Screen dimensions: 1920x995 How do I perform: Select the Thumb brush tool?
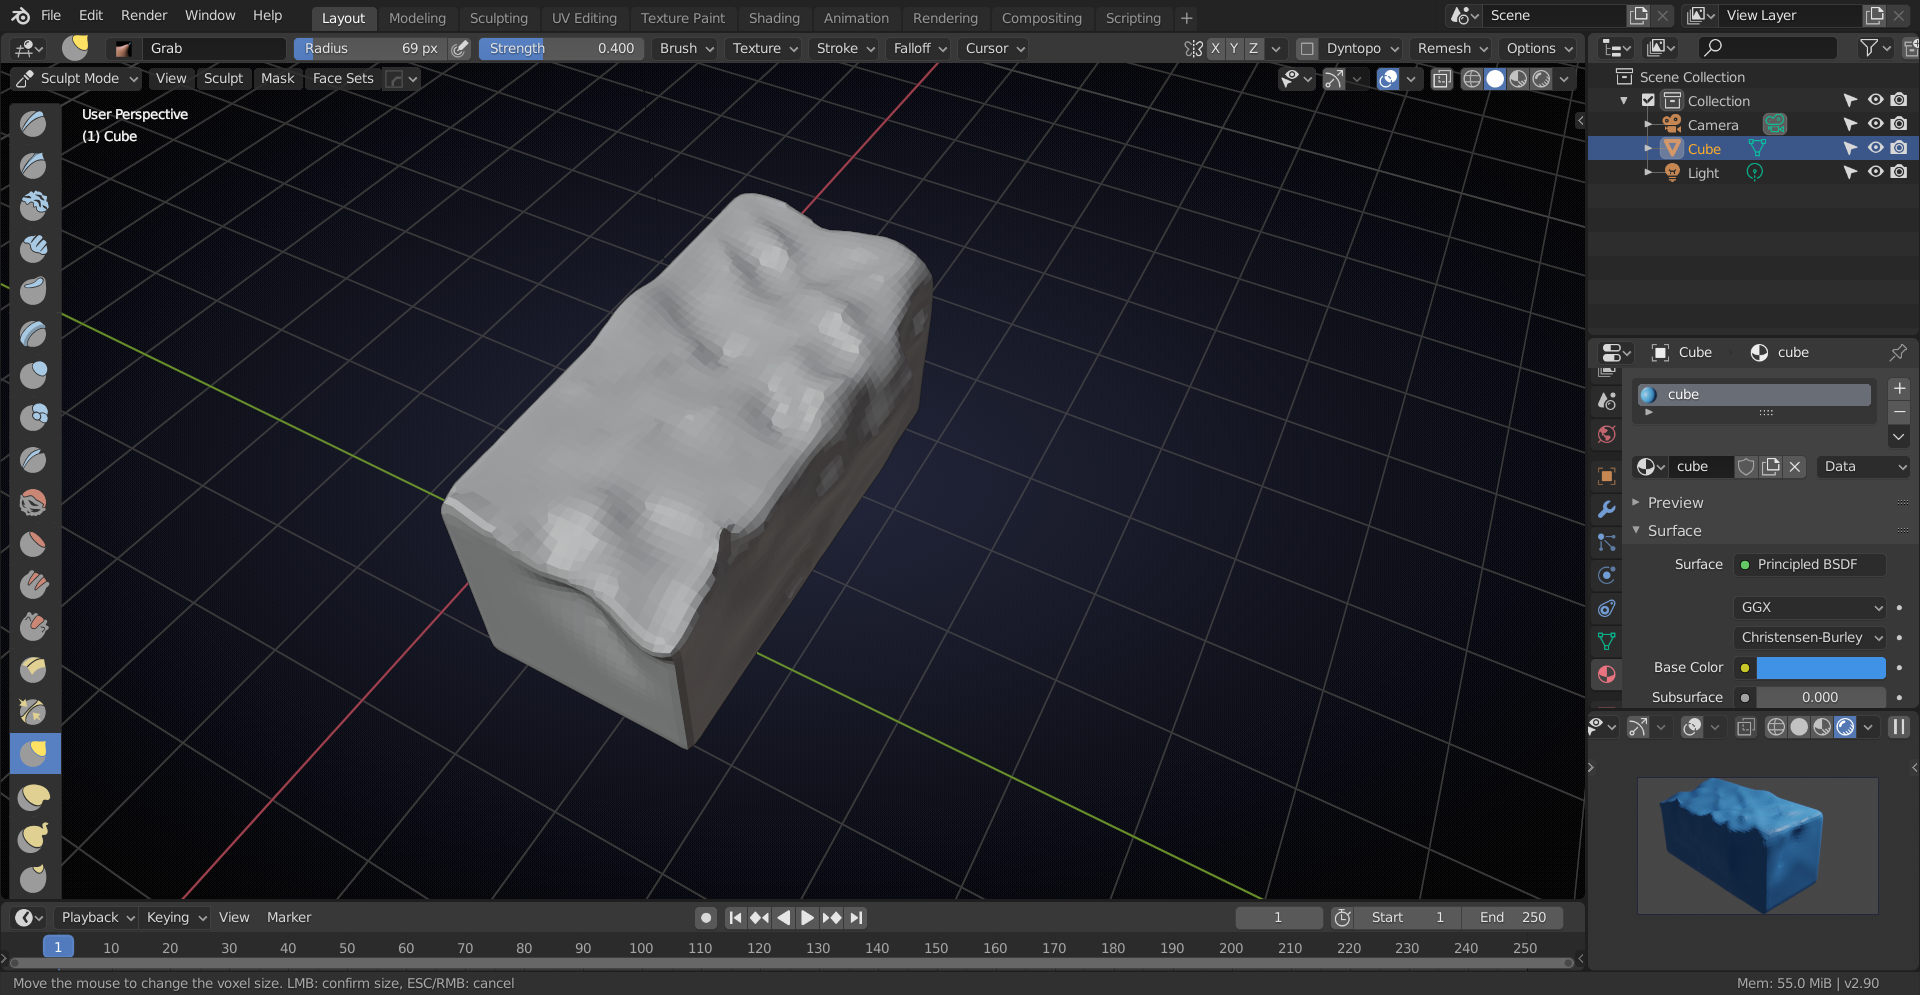click(x=34, y=879)
